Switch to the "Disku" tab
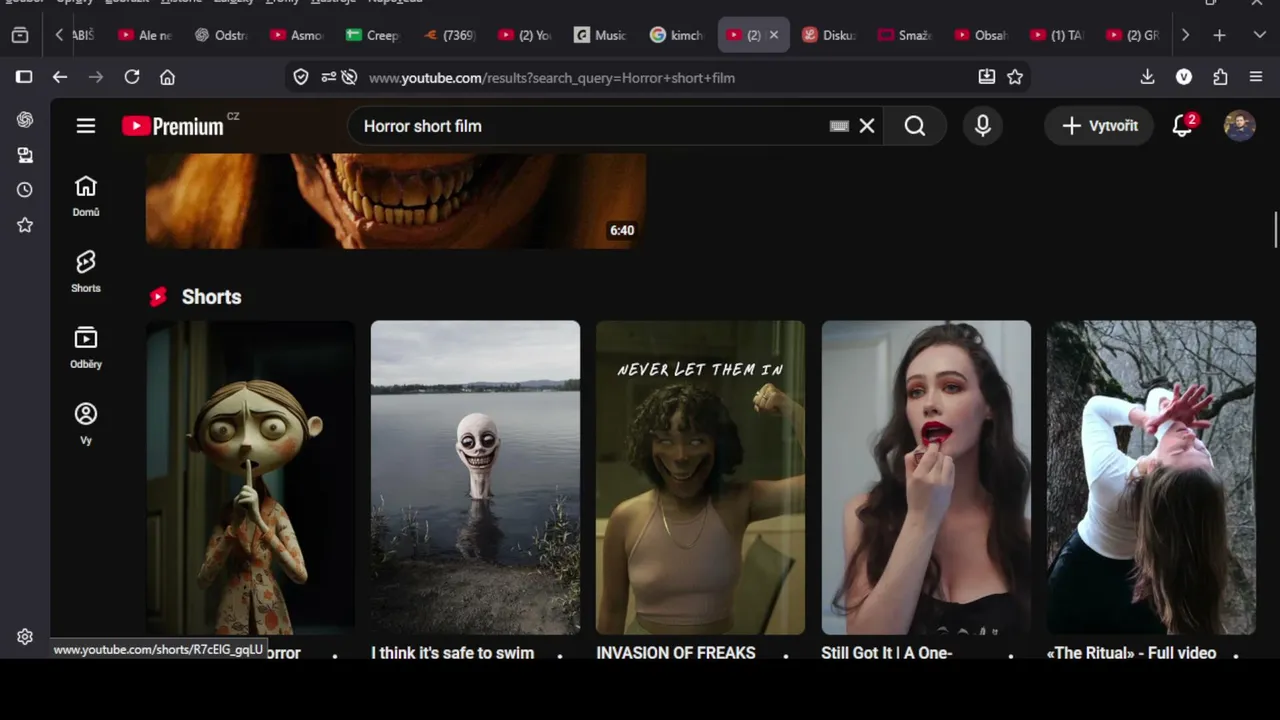 [x=830, y=35]
